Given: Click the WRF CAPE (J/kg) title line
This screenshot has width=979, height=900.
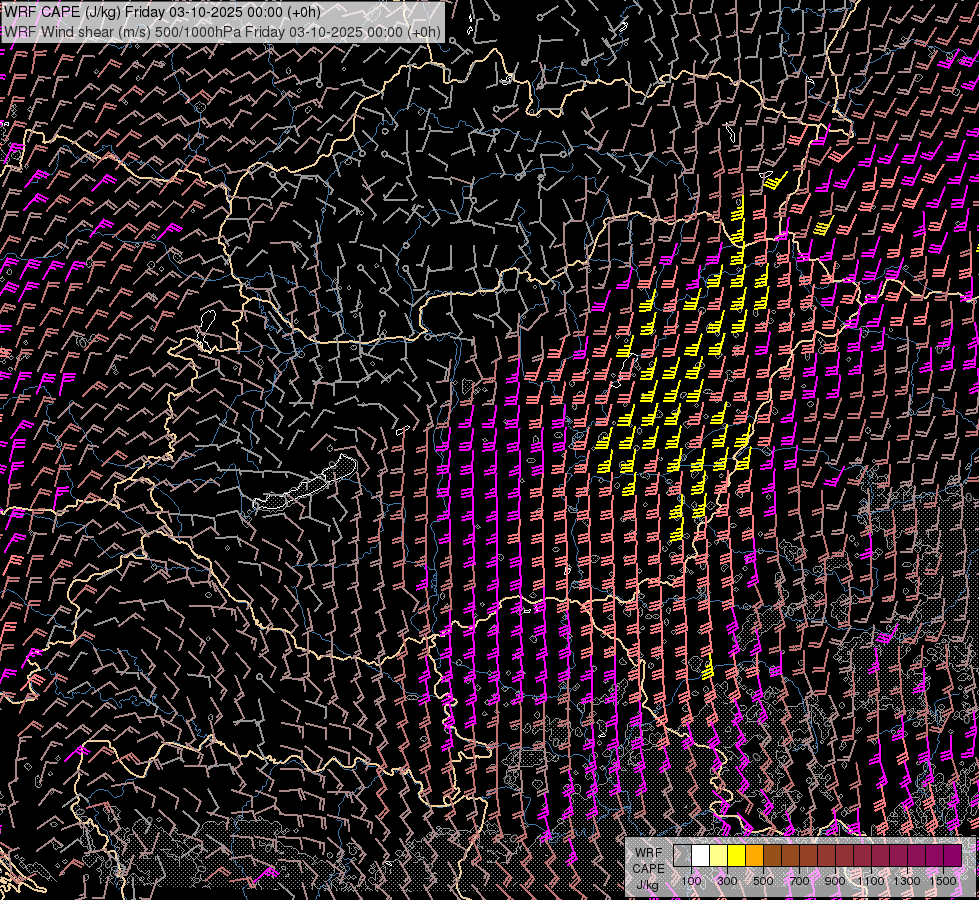Looking at the screenshot, I should pos(162,11).
